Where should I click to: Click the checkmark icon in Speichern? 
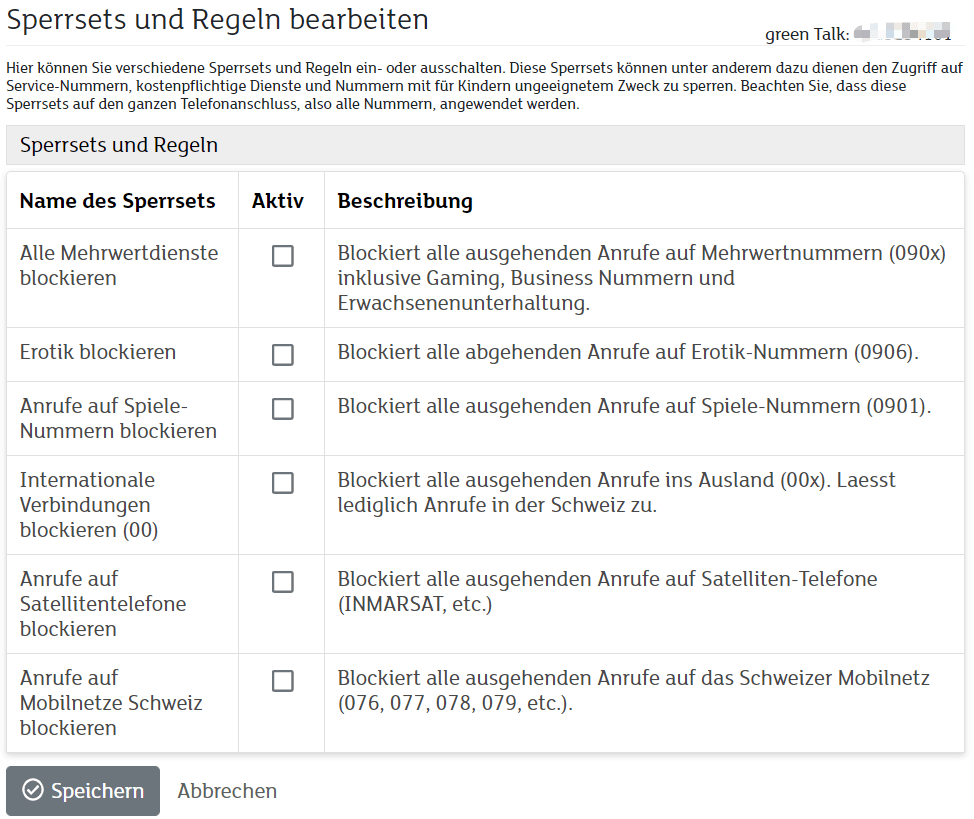click(x=33, y=791)
